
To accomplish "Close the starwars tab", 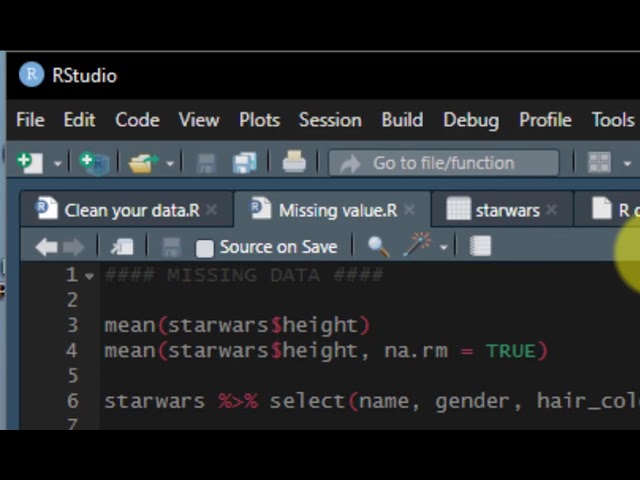I will (551, 210).
